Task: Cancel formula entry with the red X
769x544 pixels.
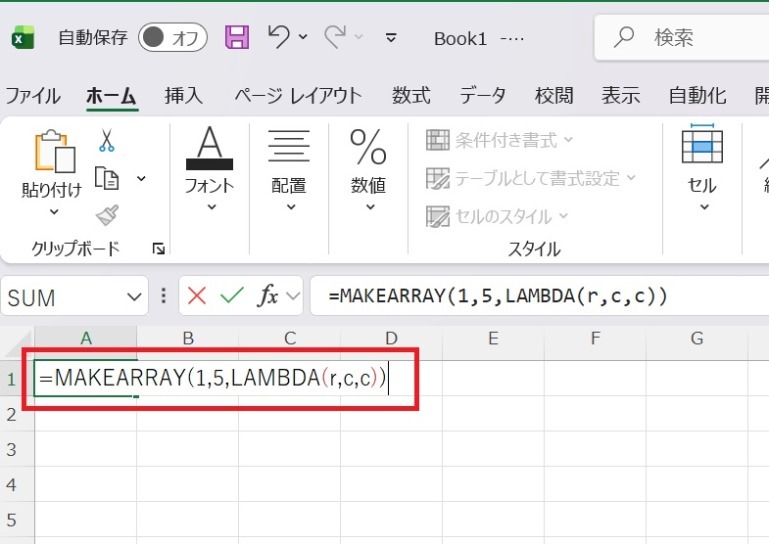Action: (x=197, y=296)
